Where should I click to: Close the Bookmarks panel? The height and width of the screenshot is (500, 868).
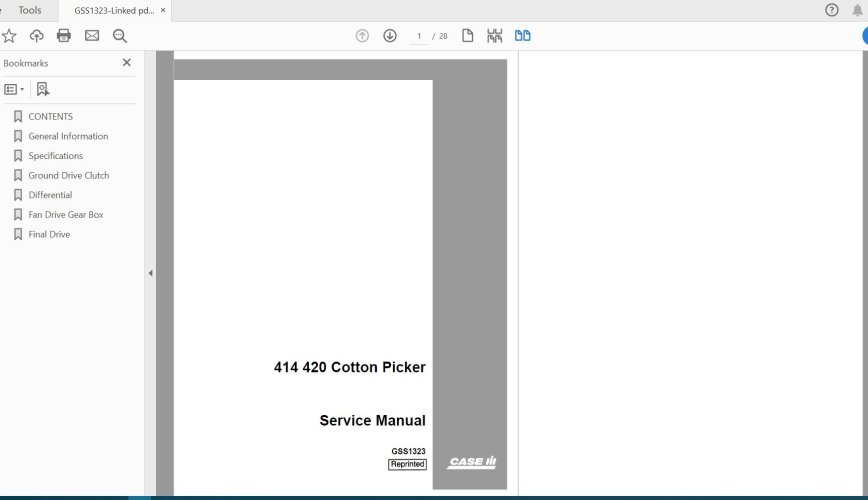coord(126,63)
